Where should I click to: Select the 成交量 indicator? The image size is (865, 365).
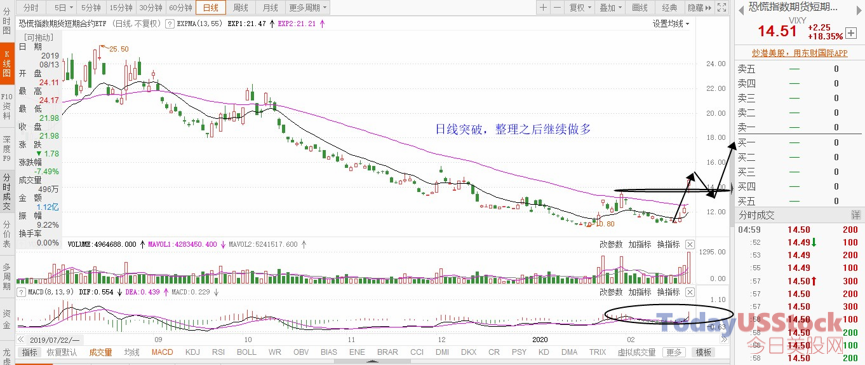tap(100, 352)
